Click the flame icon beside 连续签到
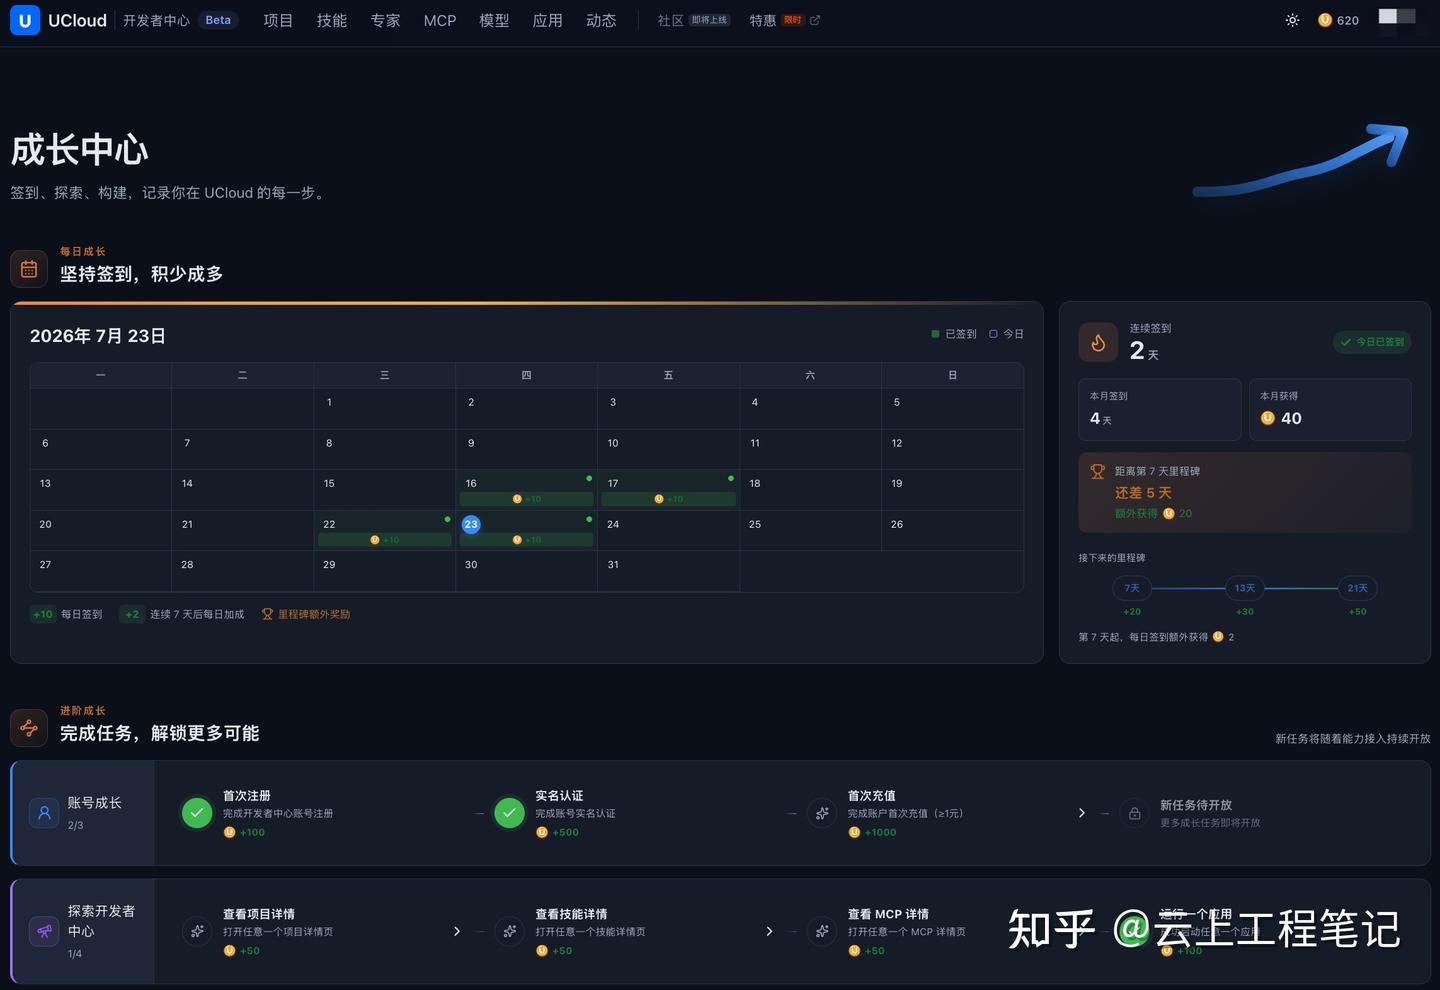 (x=1098, y=342)
